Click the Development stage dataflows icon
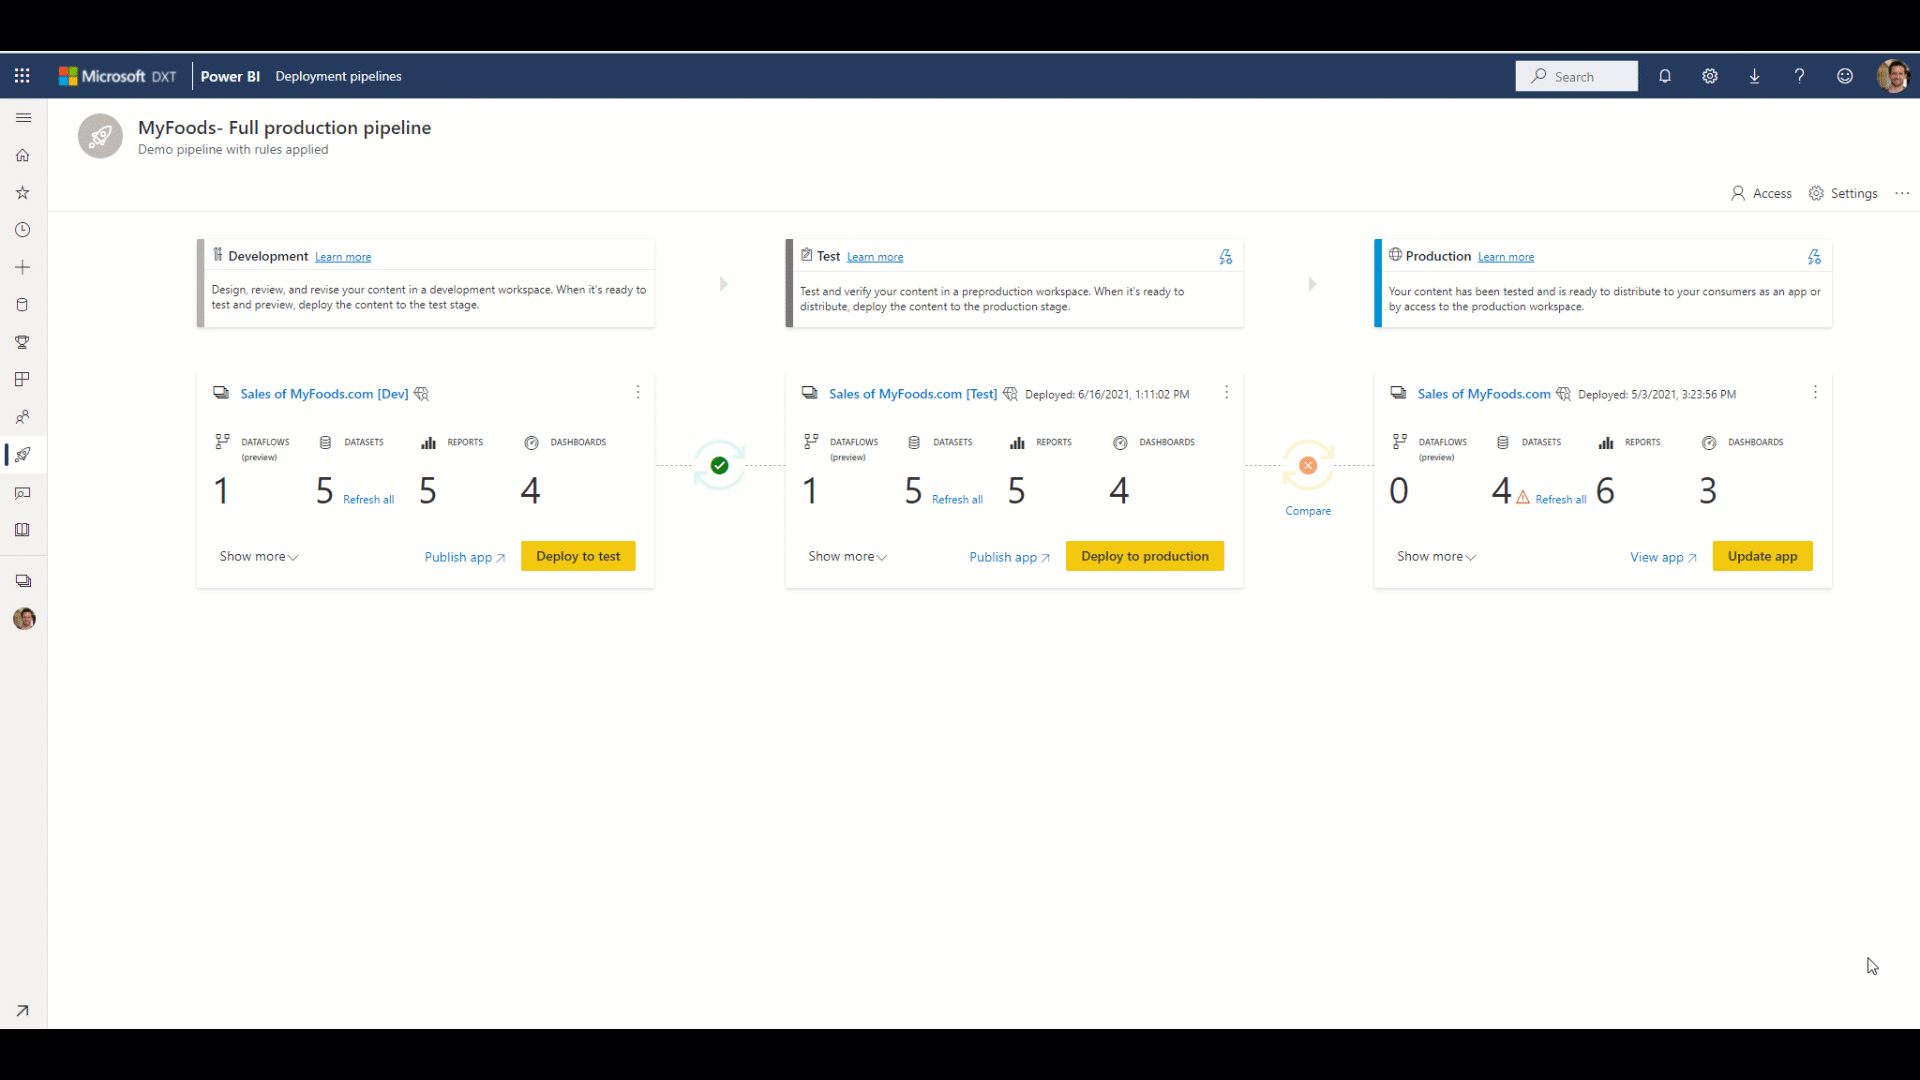 223,442
